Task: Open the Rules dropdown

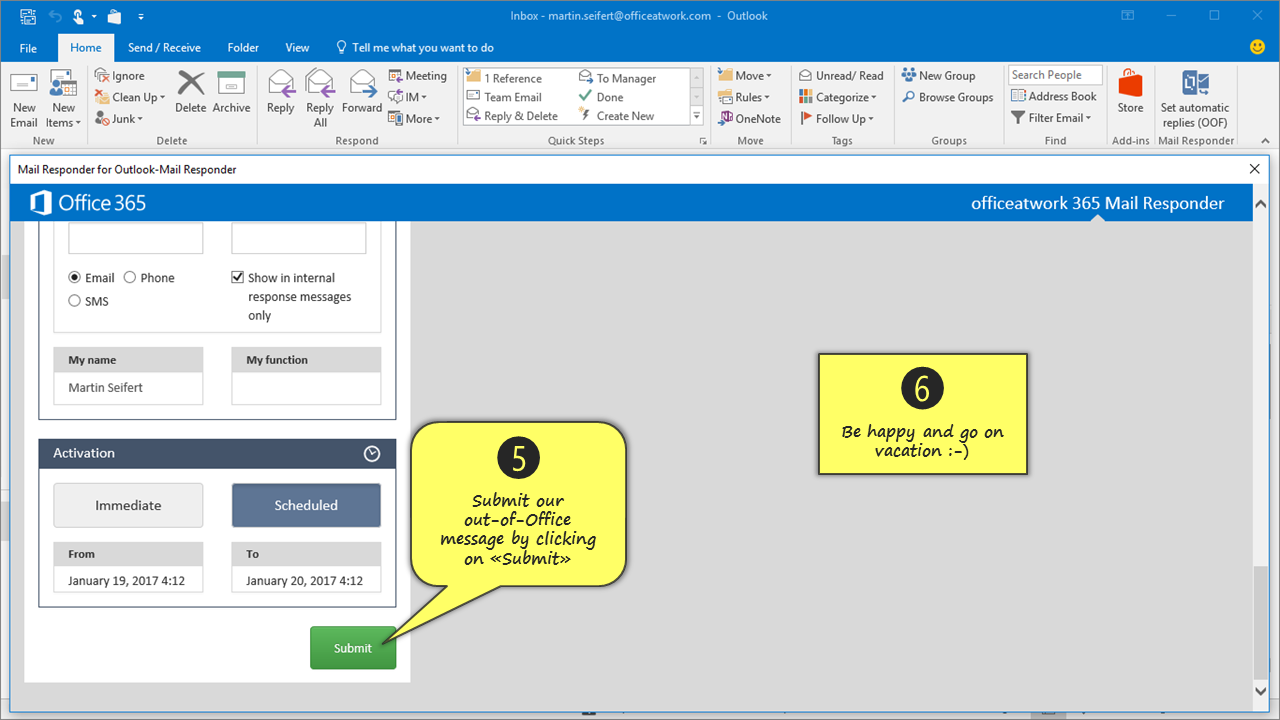Action: [x=744, y=97]
